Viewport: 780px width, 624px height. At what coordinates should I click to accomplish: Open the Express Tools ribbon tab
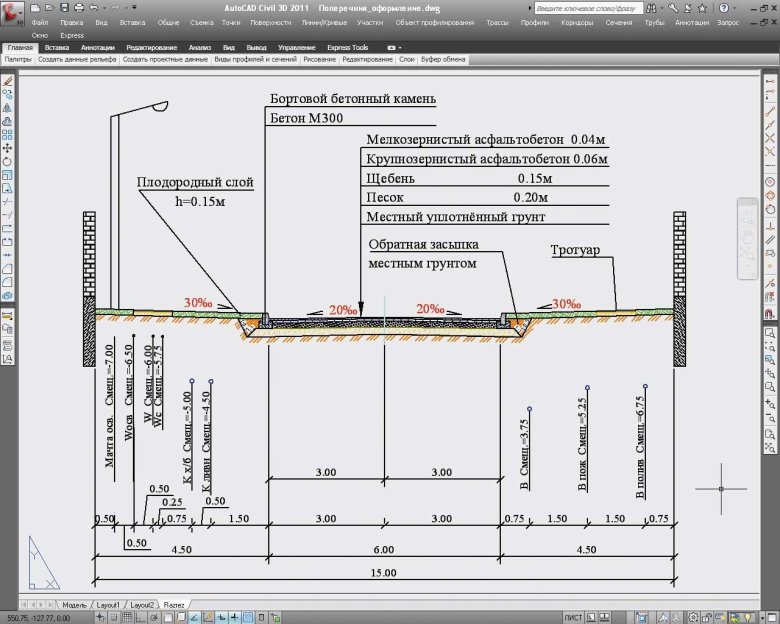347,47
